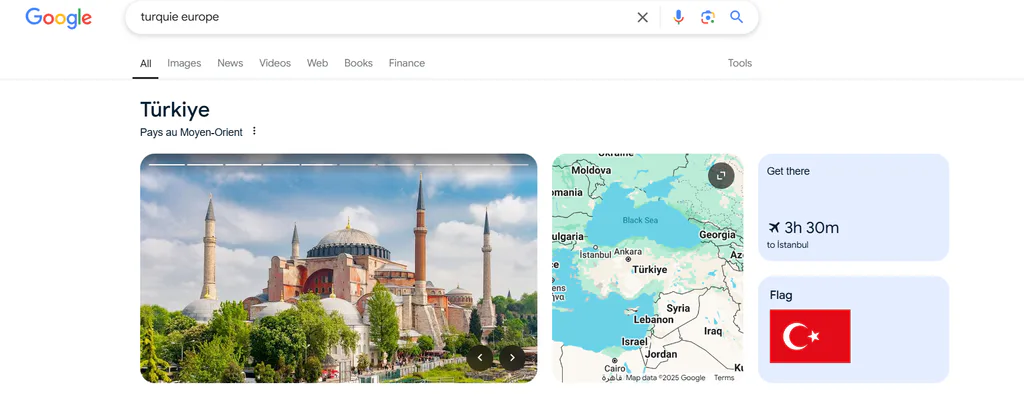Show the next photo in carousel

click(512, 358)
